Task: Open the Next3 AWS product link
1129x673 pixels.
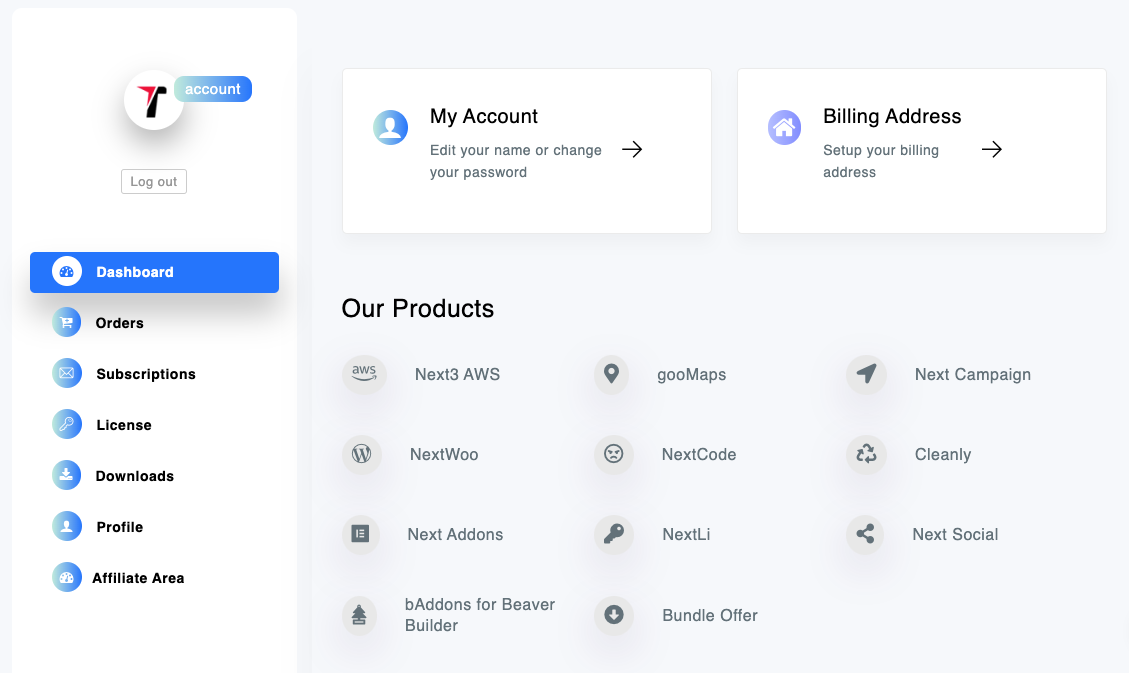Action: pyautogui.click(x=457, y=374)
